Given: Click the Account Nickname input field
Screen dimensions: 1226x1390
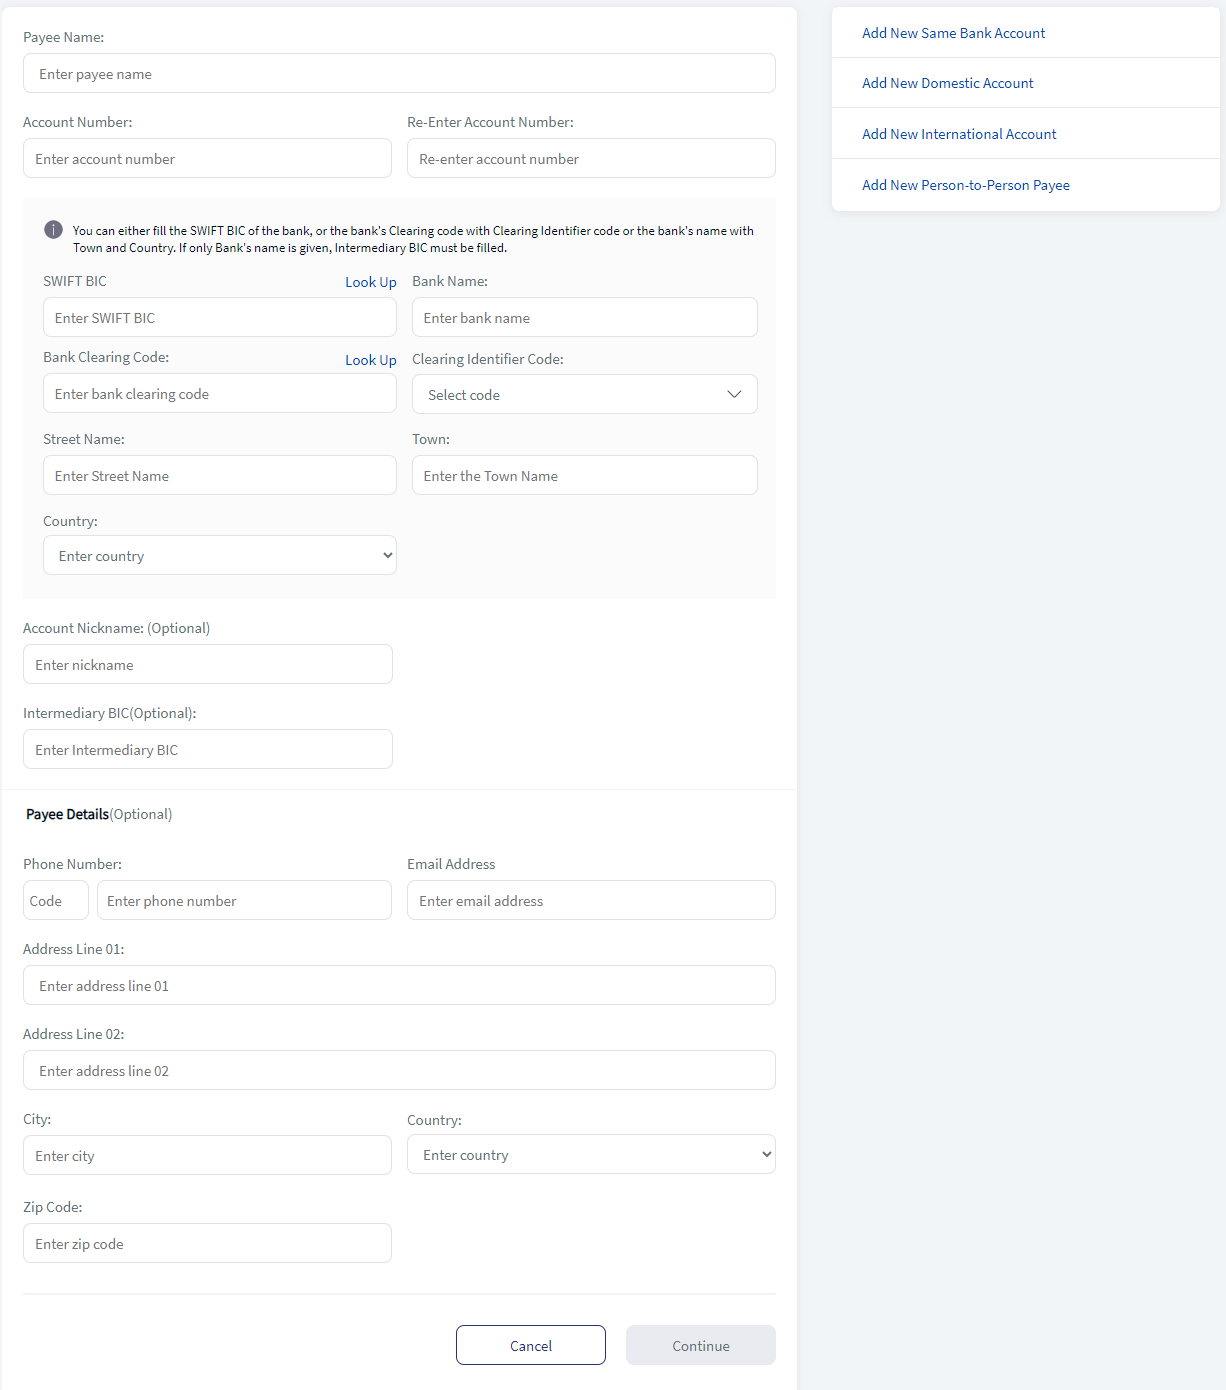Looking at the screenshot, I should (x=208, y=664).
